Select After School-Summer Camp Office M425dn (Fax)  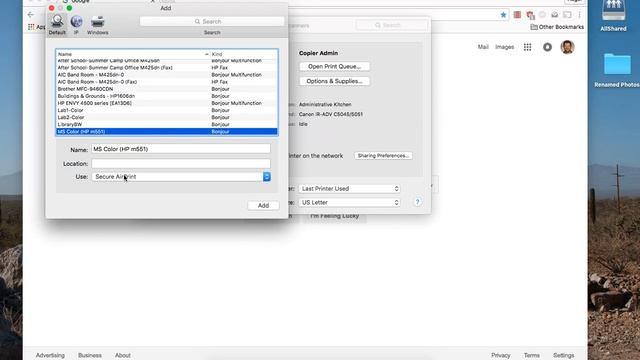coord(167,68)
